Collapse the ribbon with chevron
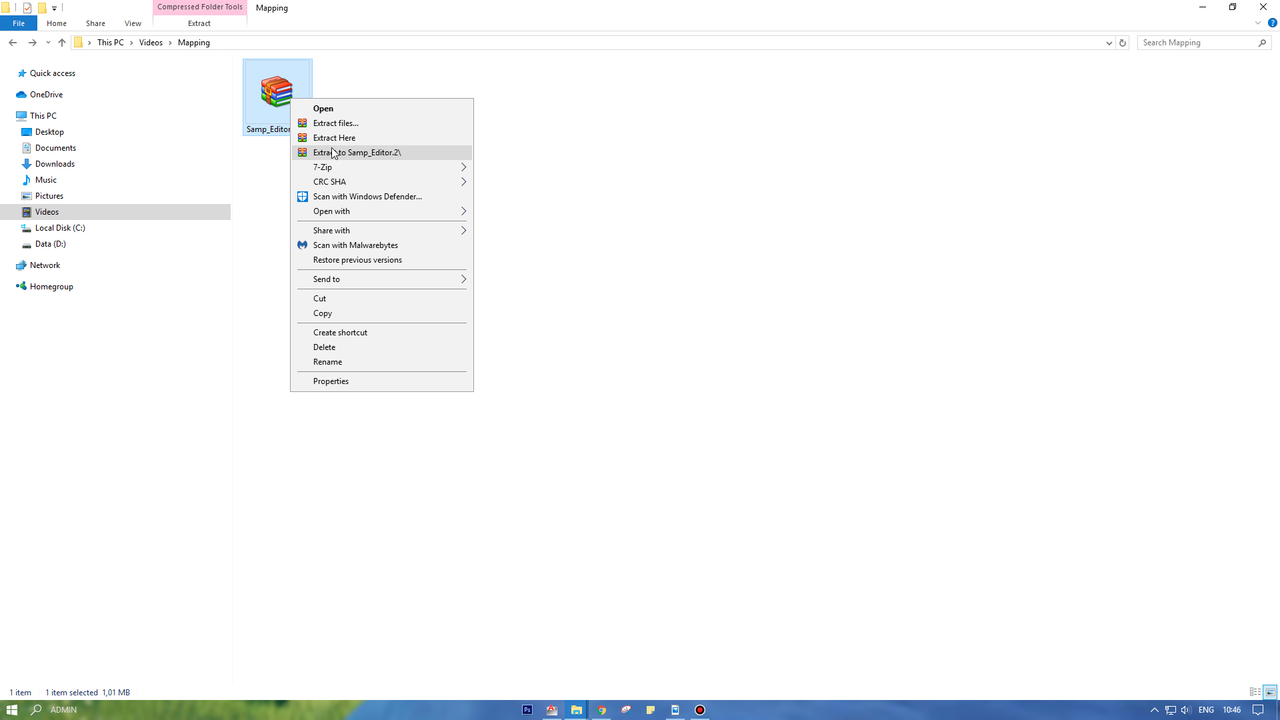This screenshot has height=720, width=1280. coord(1258,23)
